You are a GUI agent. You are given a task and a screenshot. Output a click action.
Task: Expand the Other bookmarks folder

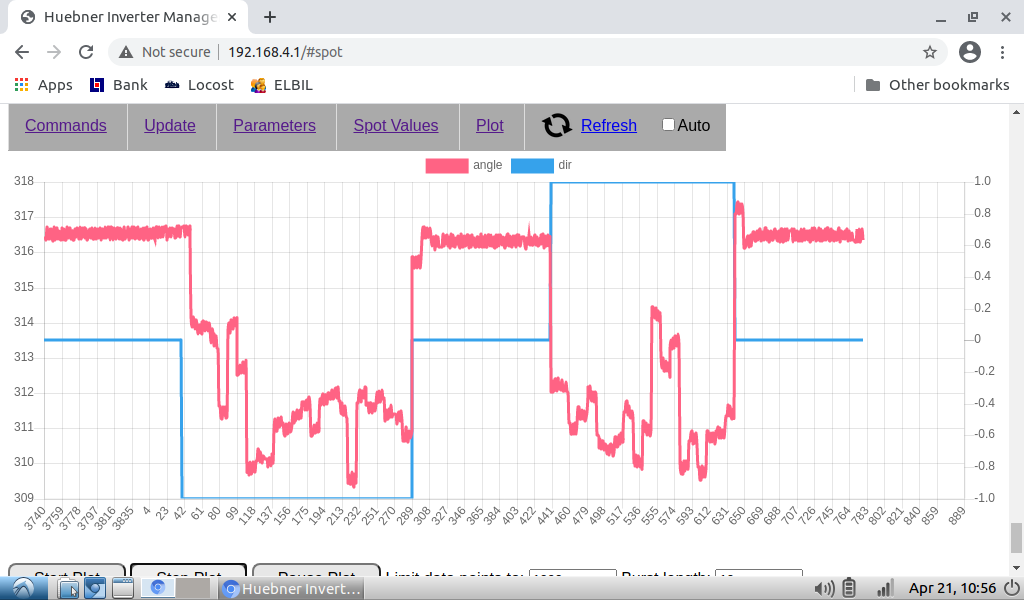[x=937, y=85]
